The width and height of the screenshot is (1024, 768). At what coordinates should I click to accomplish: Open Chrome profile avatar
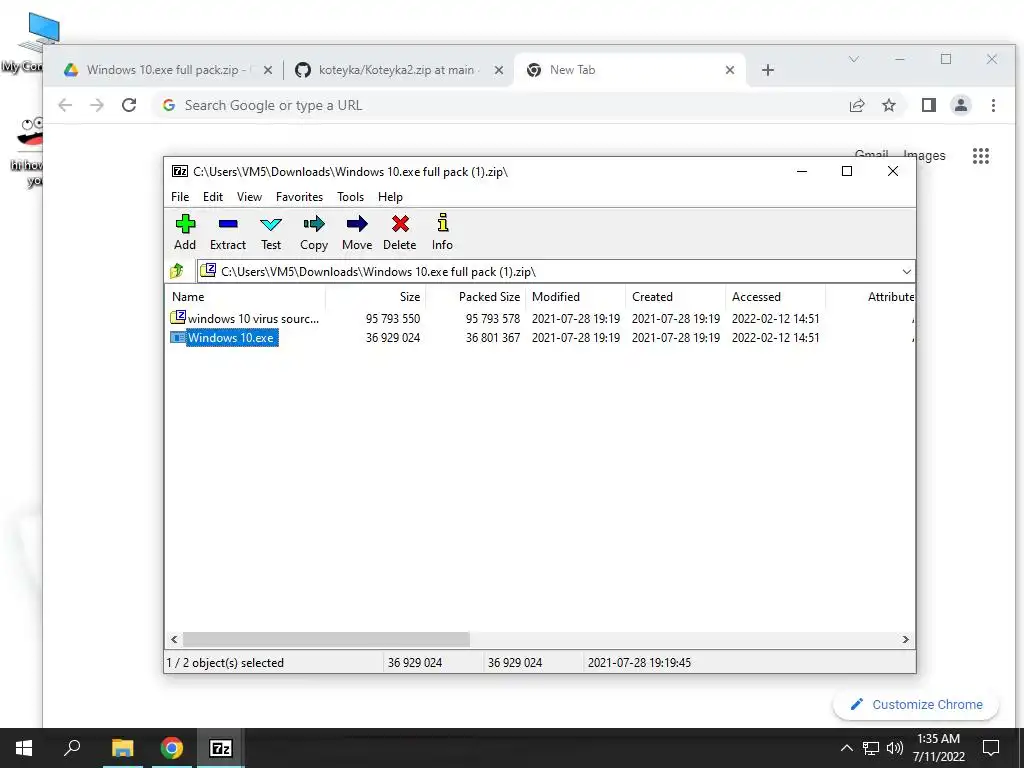[961, 105]
